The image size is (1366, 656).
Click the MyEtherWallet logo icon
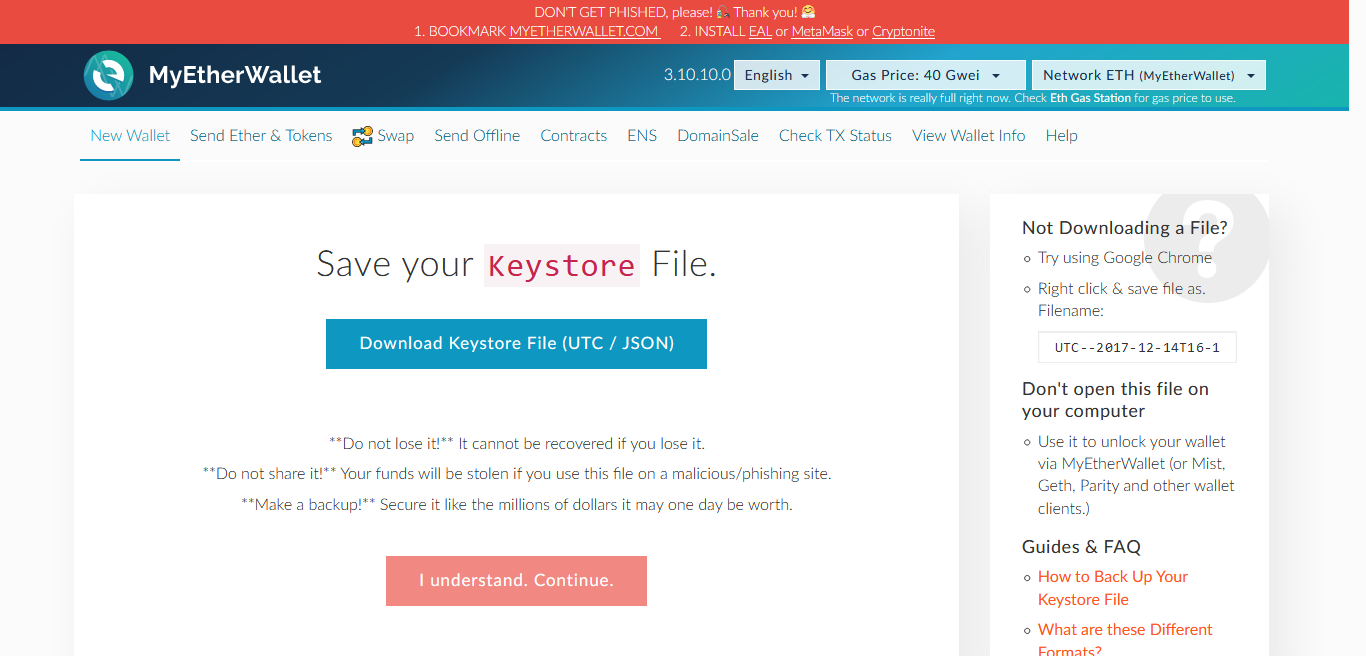[x=109, y=75]
